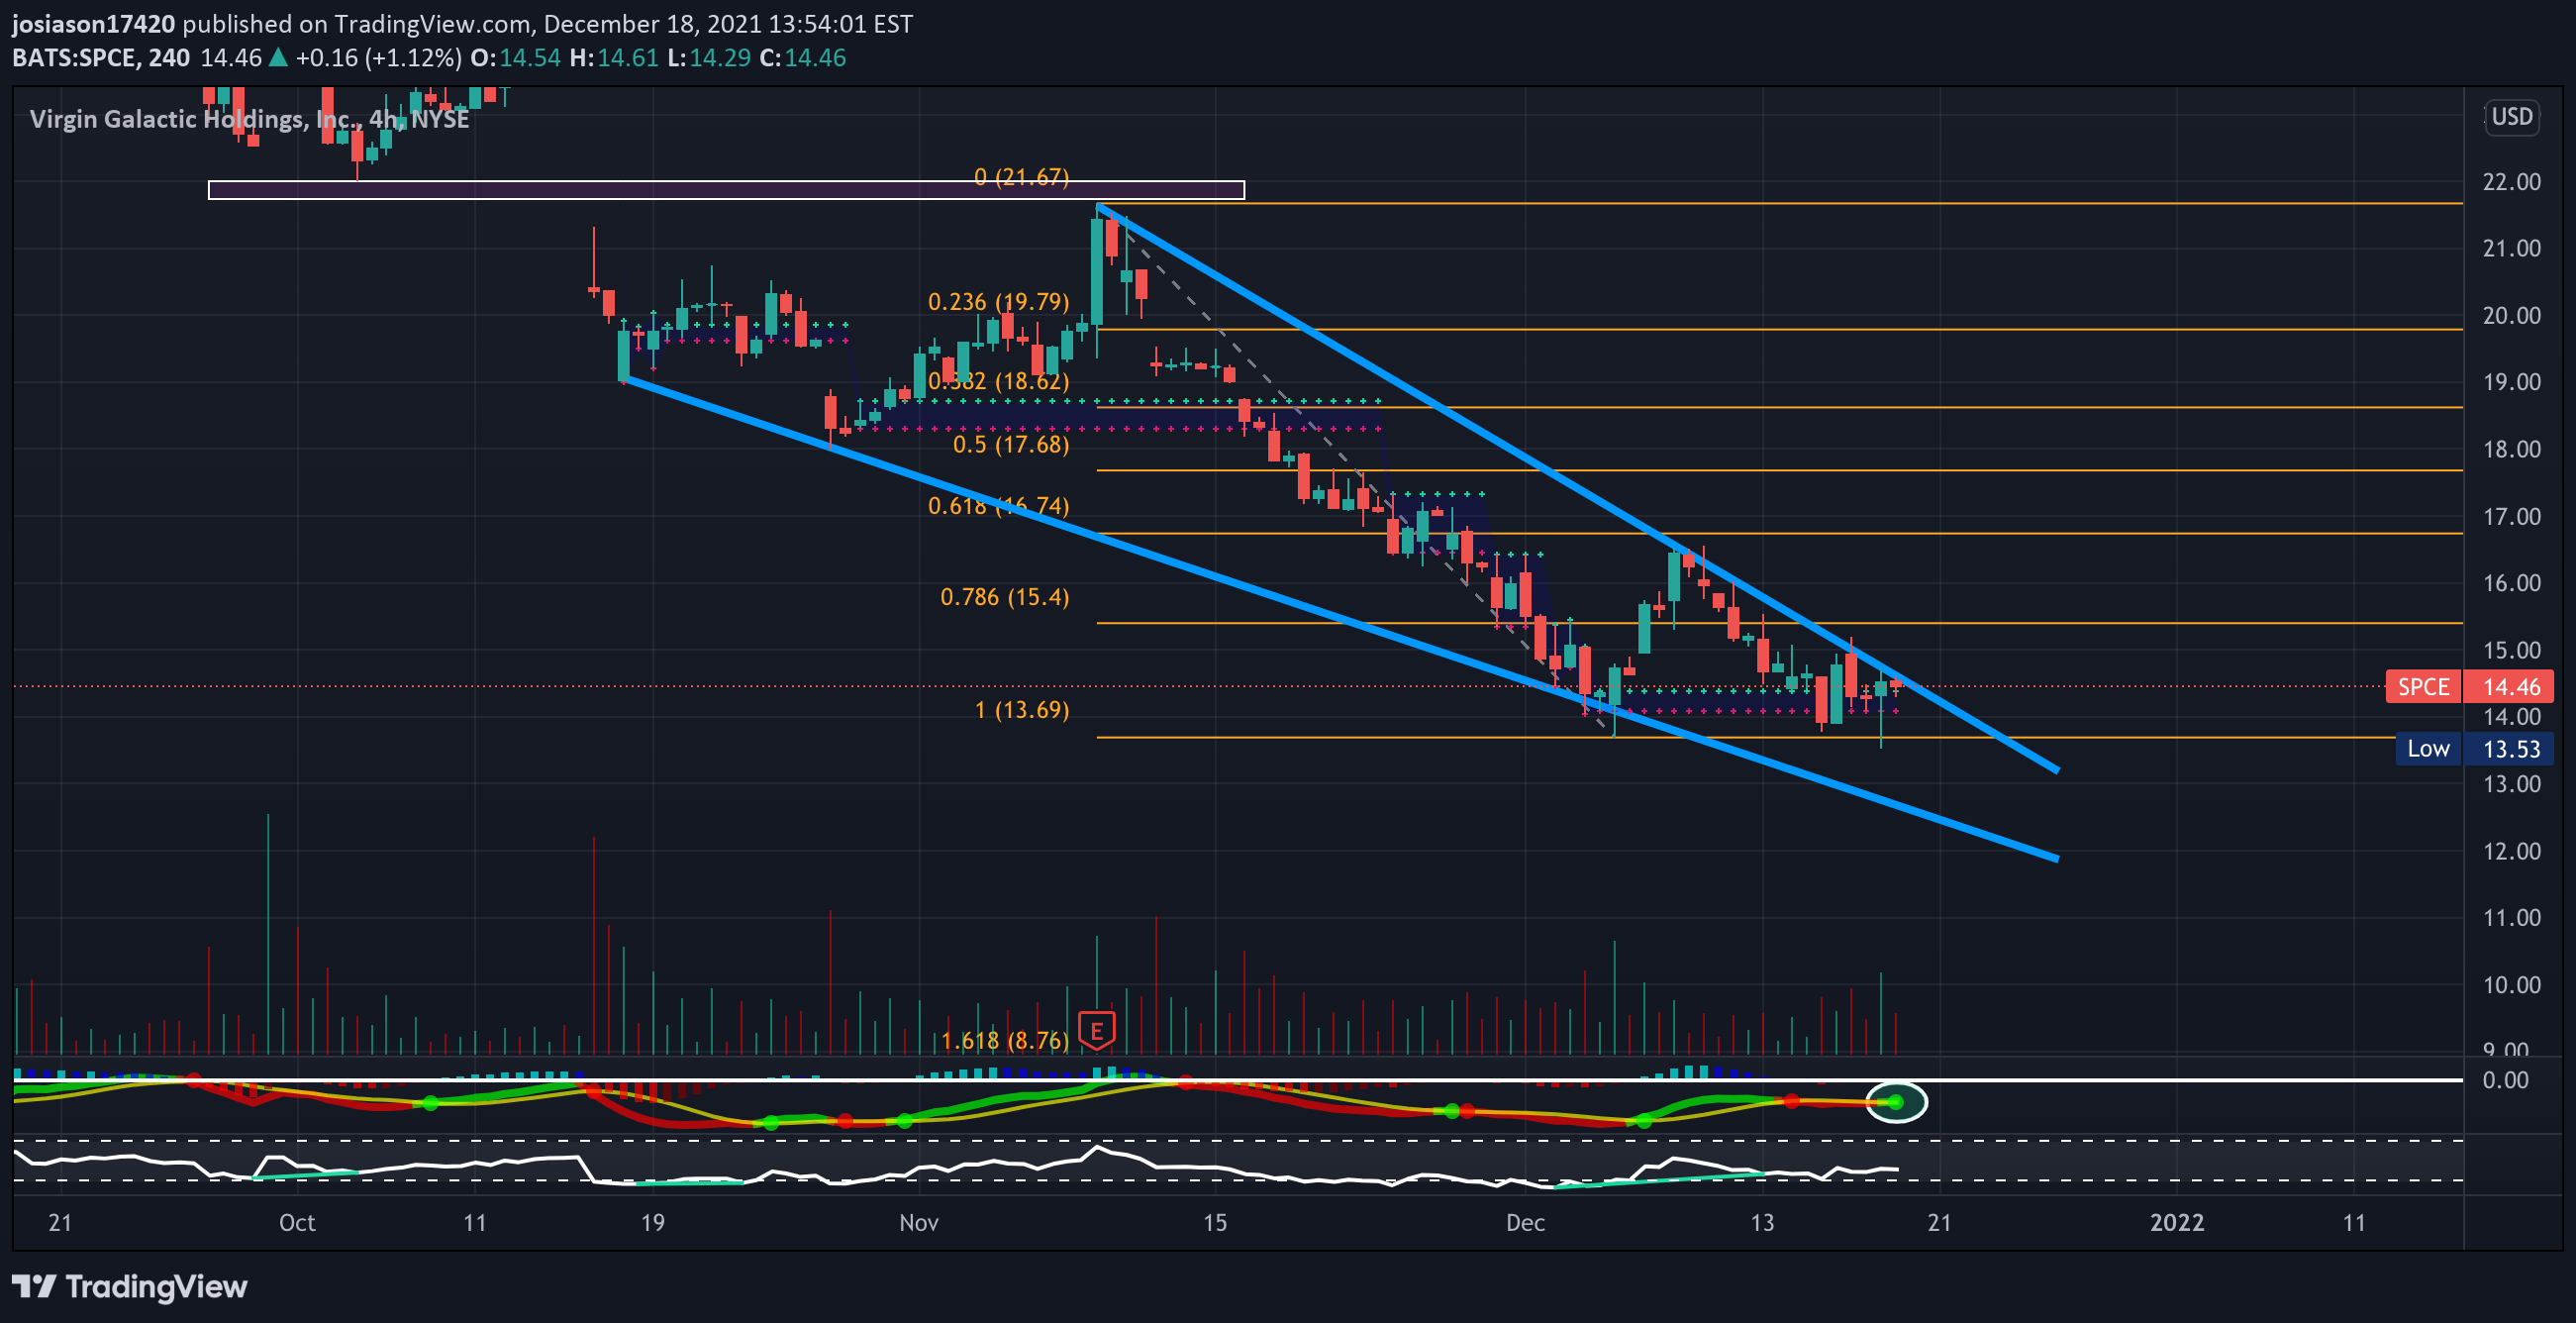Click the BATS:SPCE, 240 symbol text
2576x1323 pixels.
(101, 58)
